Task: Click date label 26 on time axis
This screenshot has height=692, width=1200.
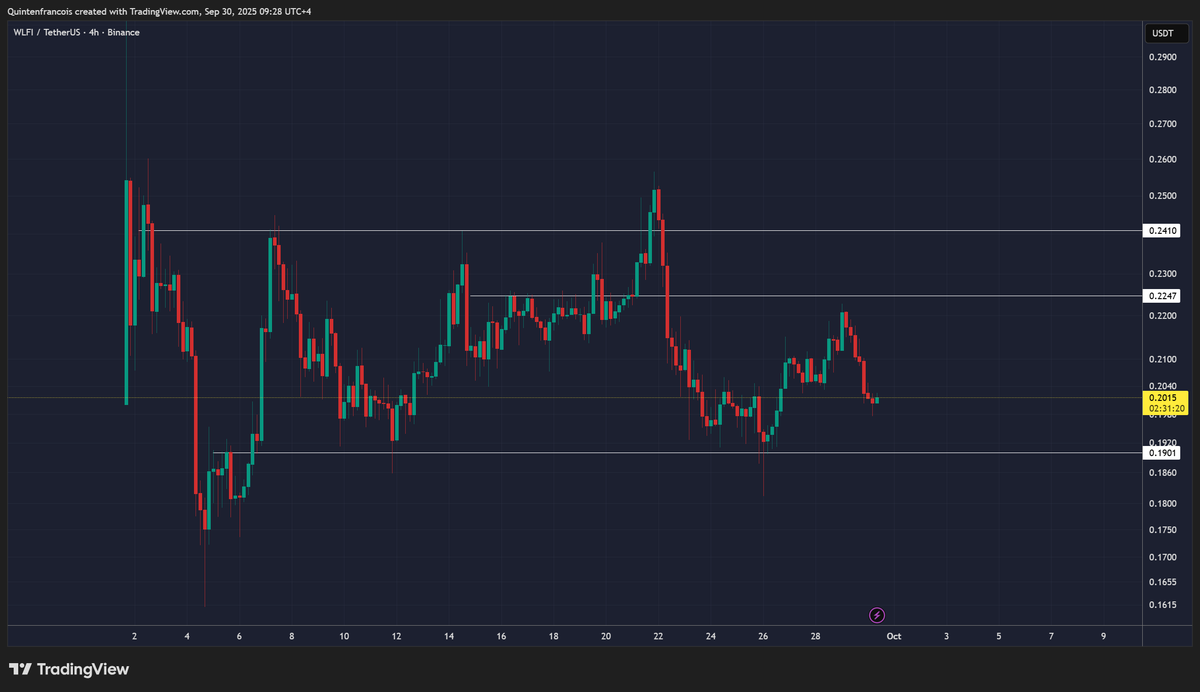Action: pos(763,636)
